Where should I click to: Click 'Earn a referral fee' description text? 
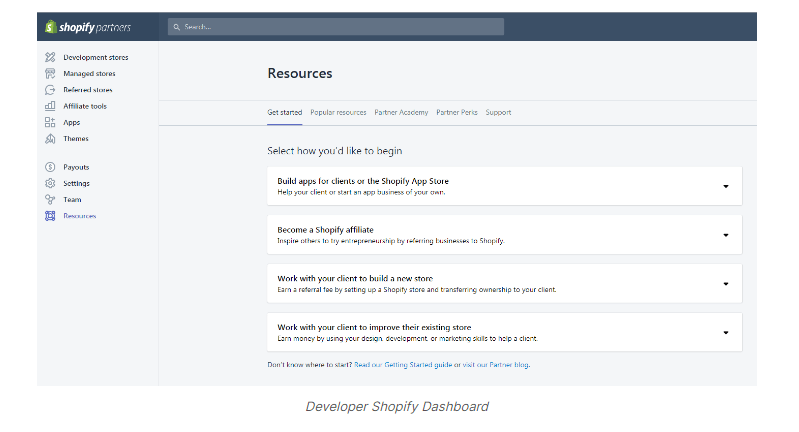417,290
